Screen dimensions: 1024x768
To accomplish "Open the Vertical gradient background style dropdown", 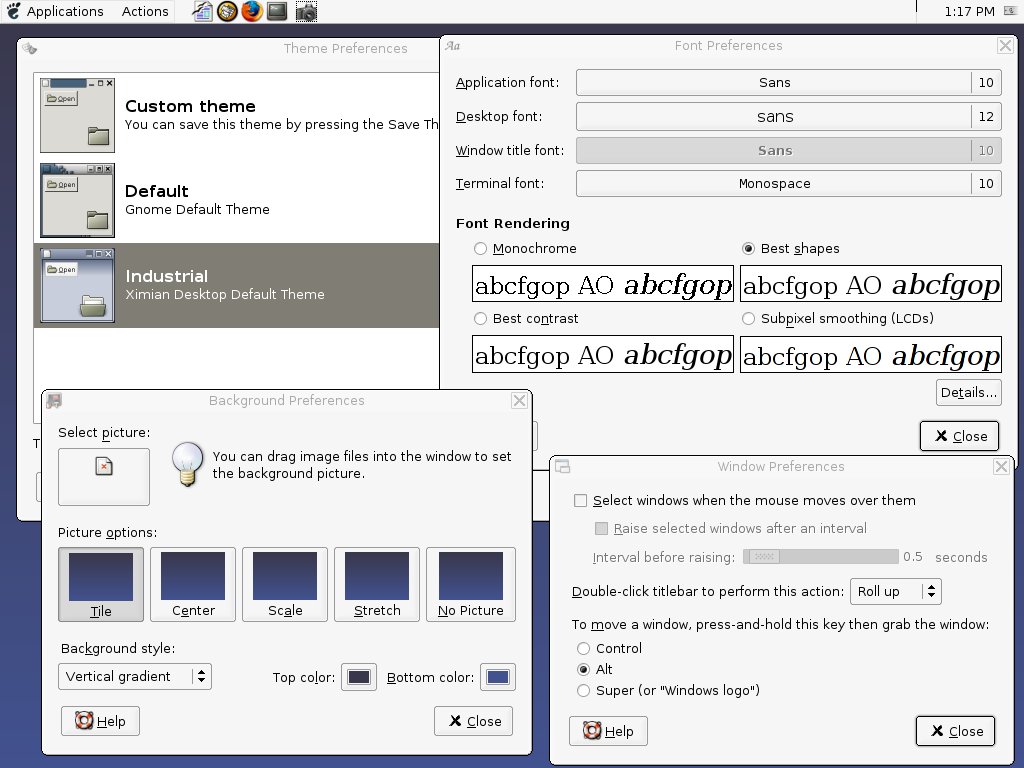I will point(135,677).
